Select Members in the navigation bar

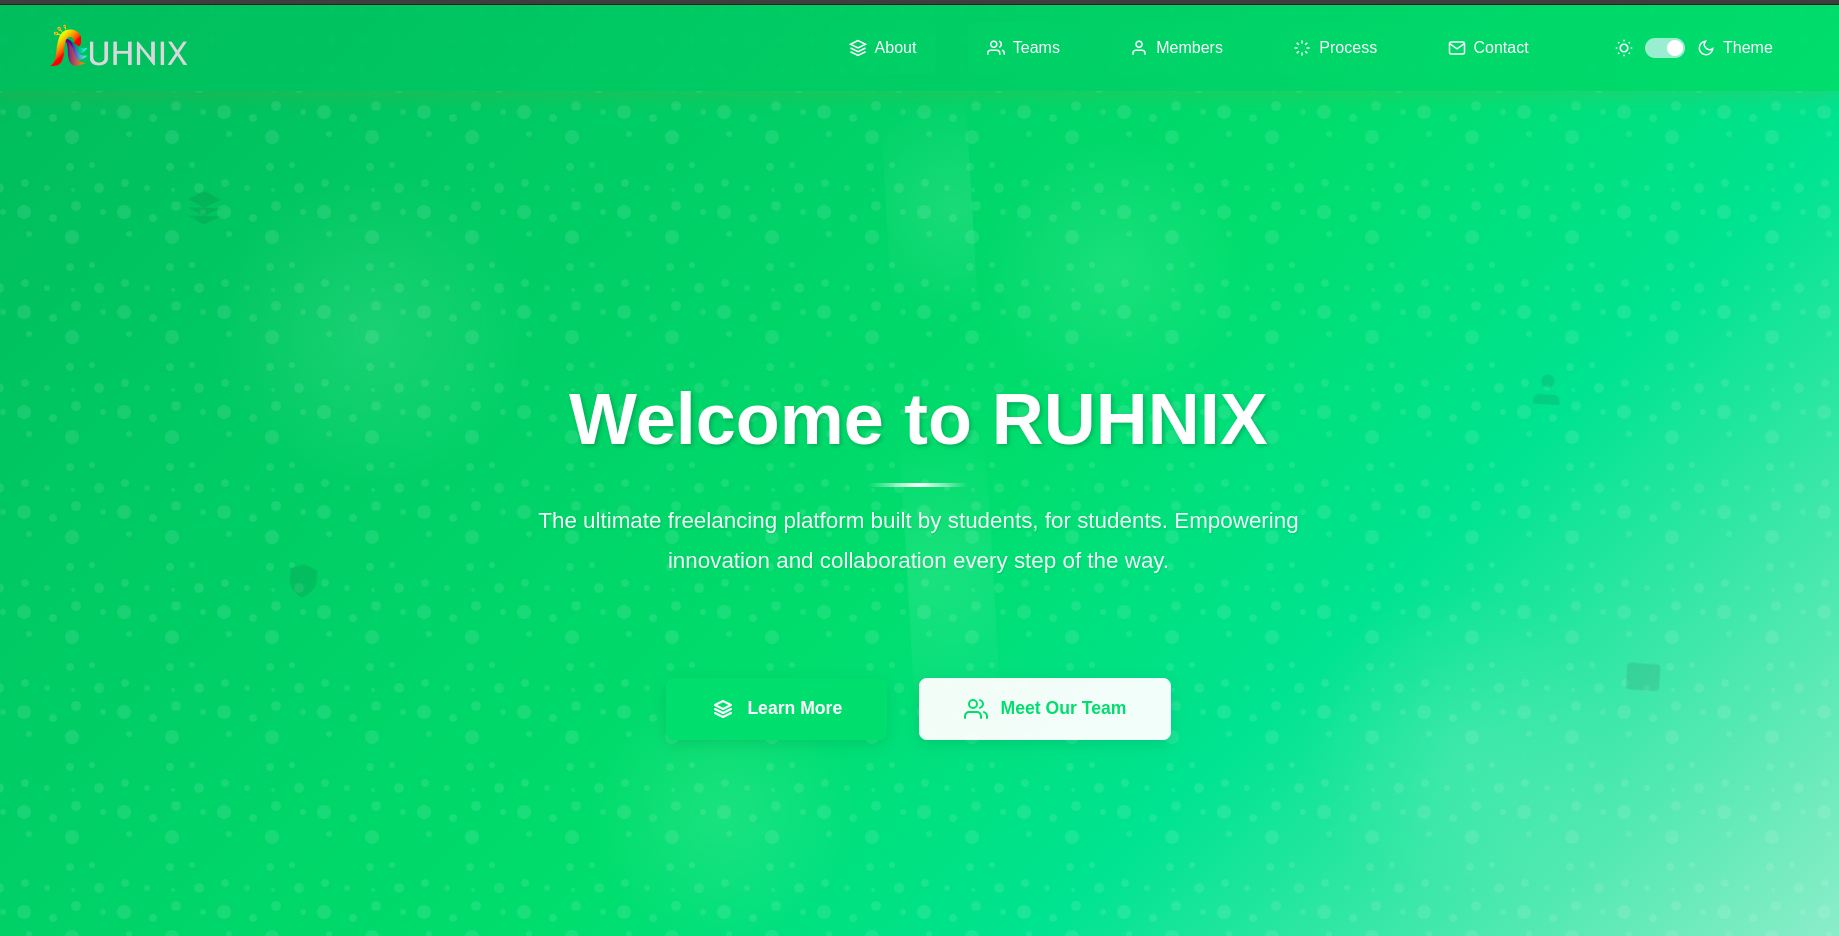[x=1189, y=47]
